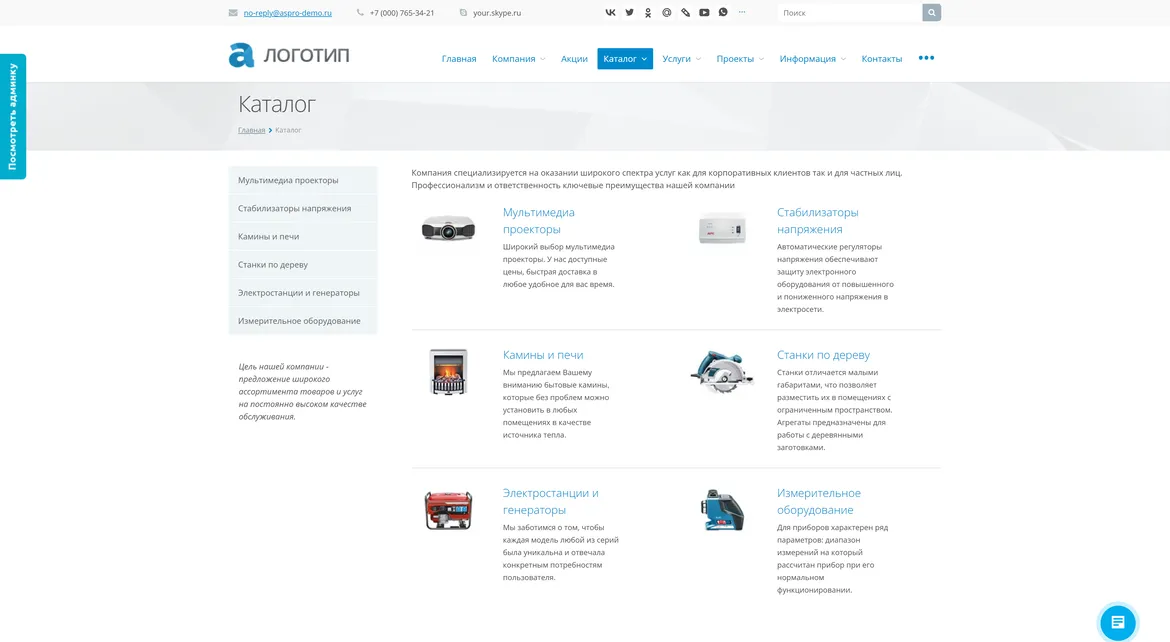Click the Mail.ru @ icon
Image resolution: width=1170 pixels, height=642 pixels.
pos(666,13)
